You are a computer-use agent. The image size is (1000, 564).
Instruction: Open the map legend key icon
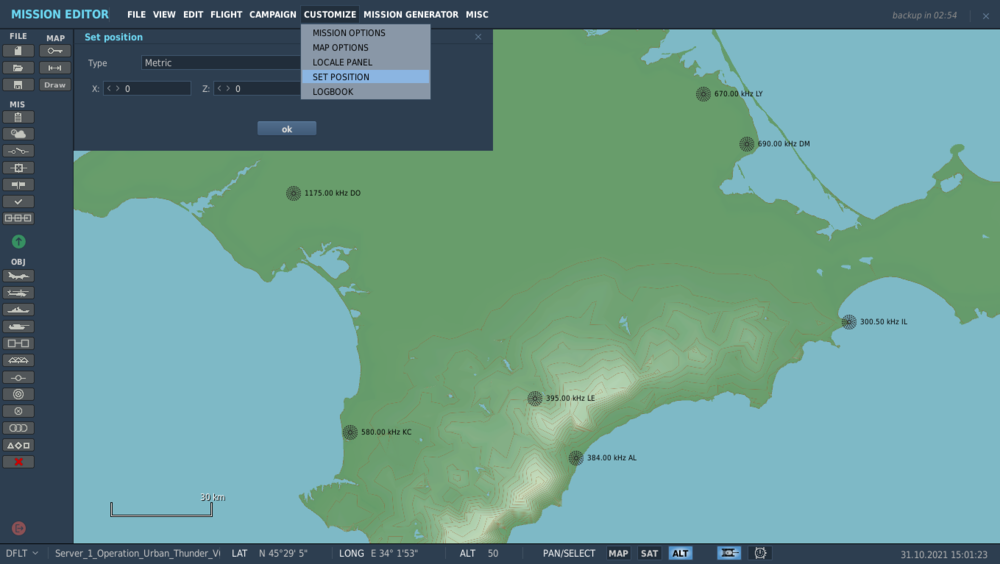click(55, 50)
